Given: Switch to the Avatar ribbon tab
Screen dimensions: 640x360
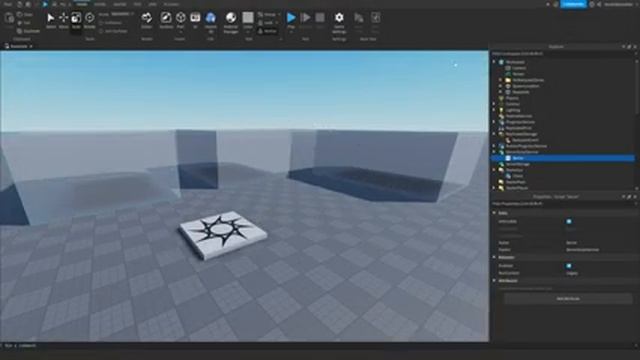Looking at the screenshot, I should coord(120,4).
